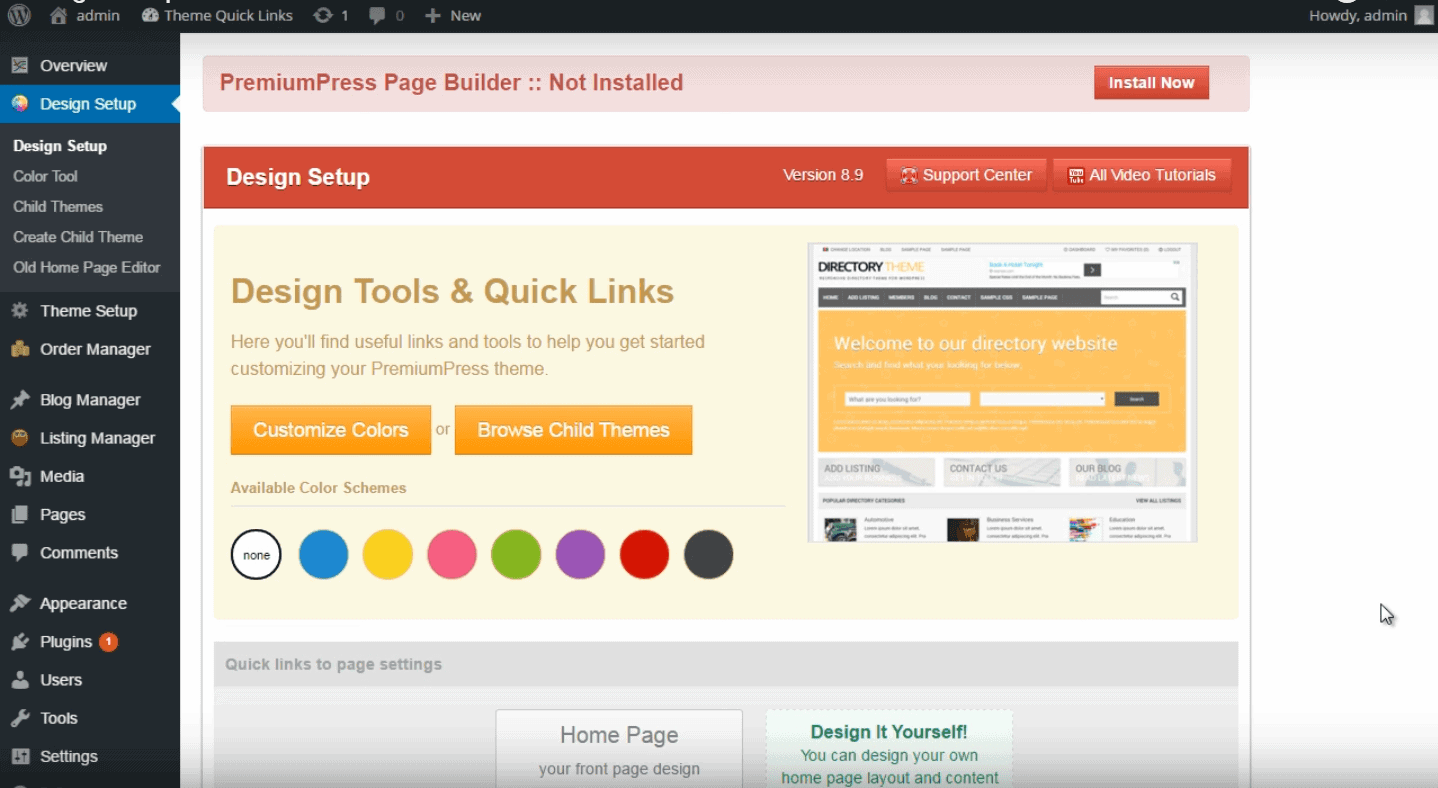
Task: Click the Appearance brush icon
Action: (x=19, y=603)
